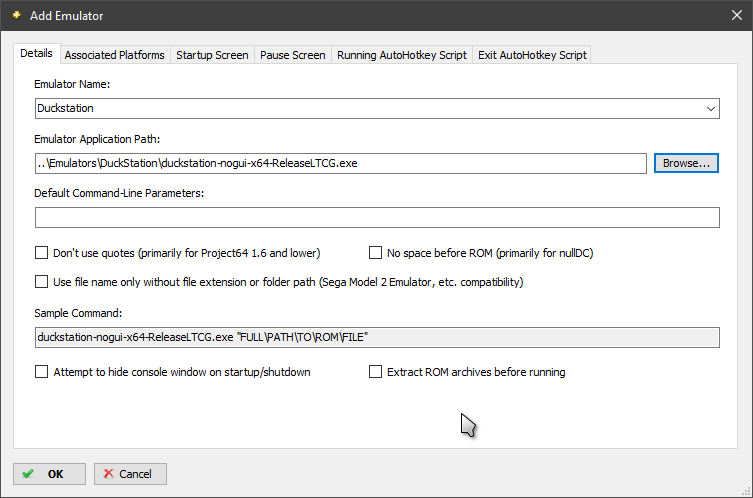Expand the Emulator Name dropdown arrow
753x498 pixels.
710,108
